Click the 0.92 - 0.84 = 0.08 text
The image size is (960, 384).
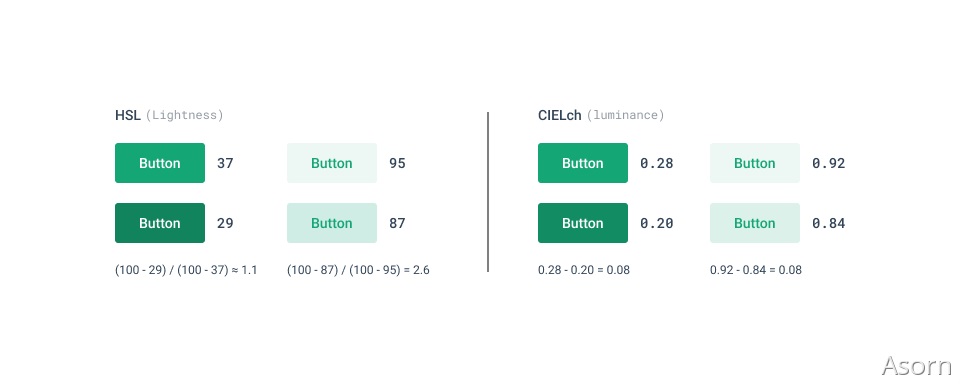pos(756,270)
